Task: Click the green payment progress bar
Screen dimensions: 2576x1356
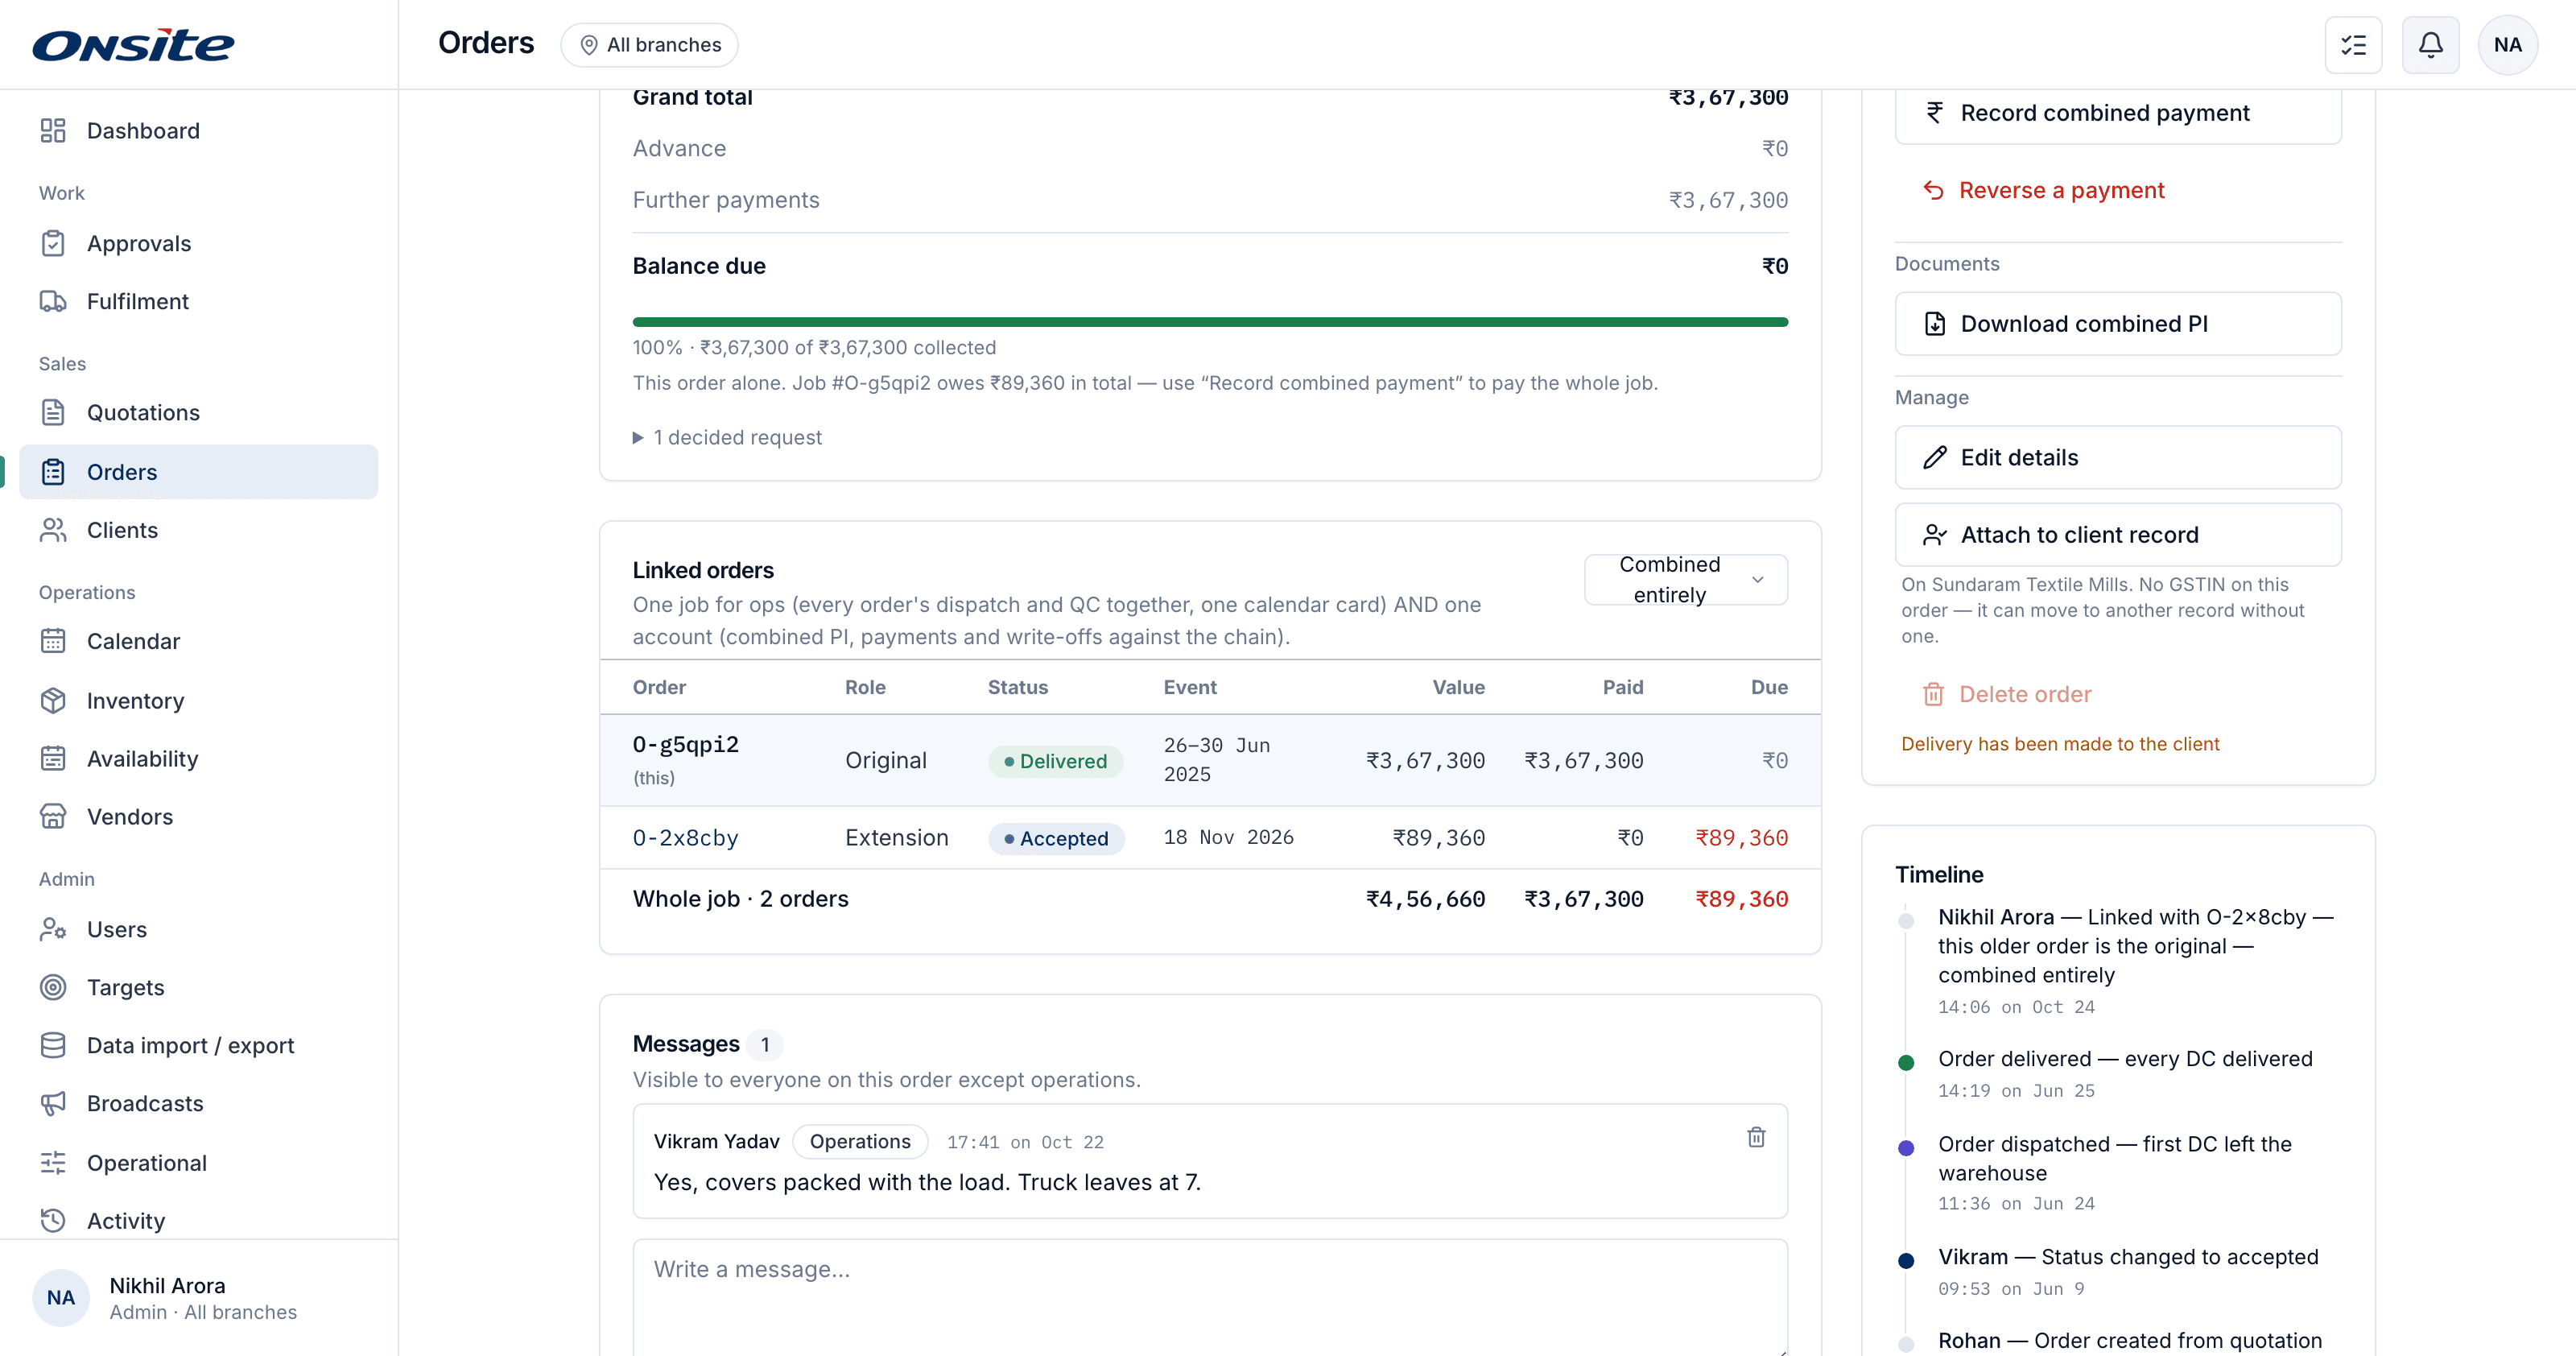Action: tap(1210, 322)
